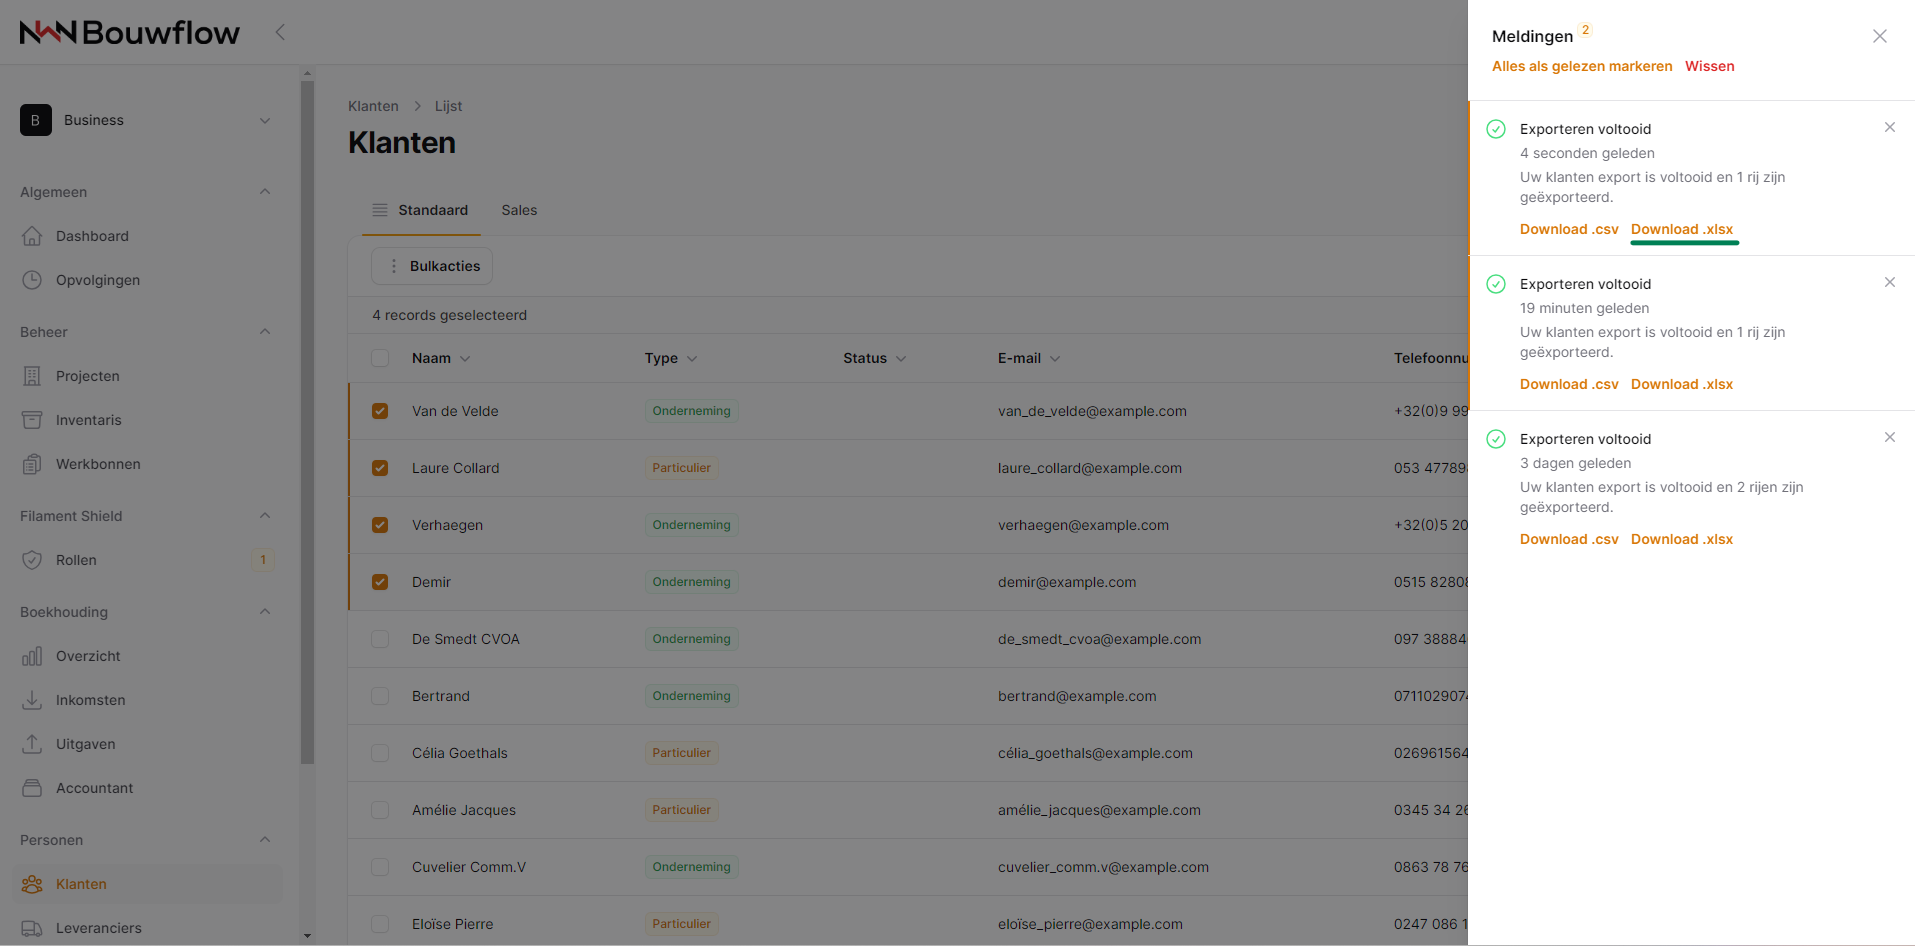
Task: Click the Inventaris archive box icon
Action: point(32,420)
